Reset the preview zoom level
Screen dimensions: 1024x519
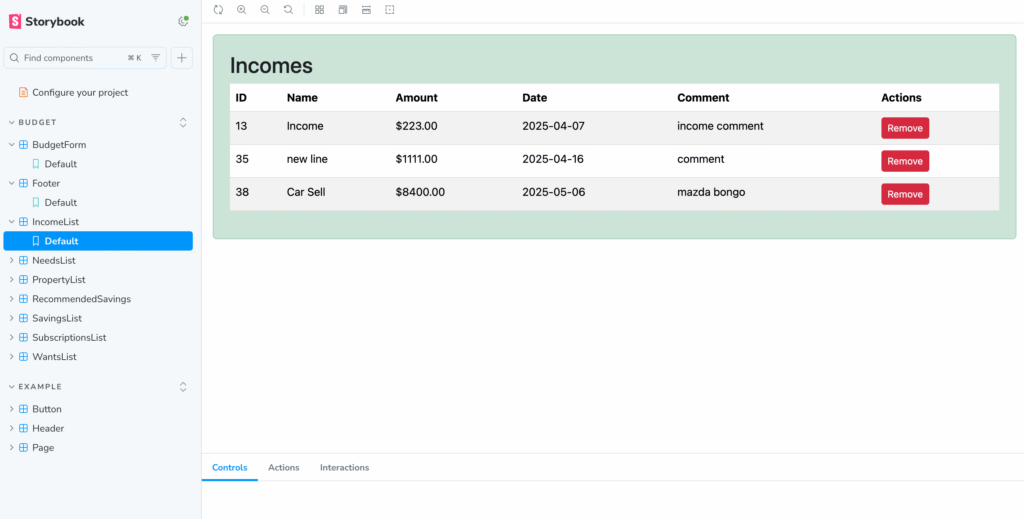pyautogui.click(x=288, y=9)
